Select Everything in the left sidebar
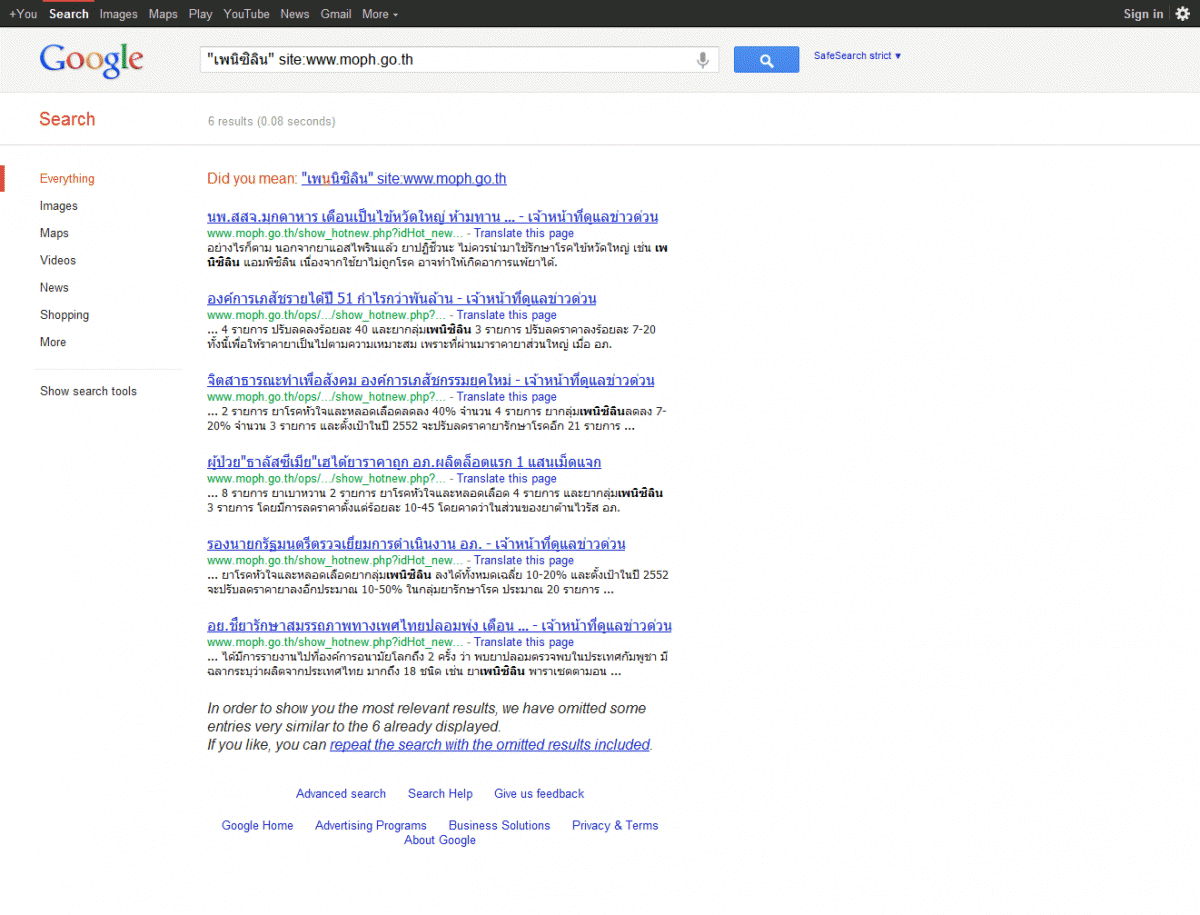This screenshot has width=1200, height=915. click(x=67, y=179)
